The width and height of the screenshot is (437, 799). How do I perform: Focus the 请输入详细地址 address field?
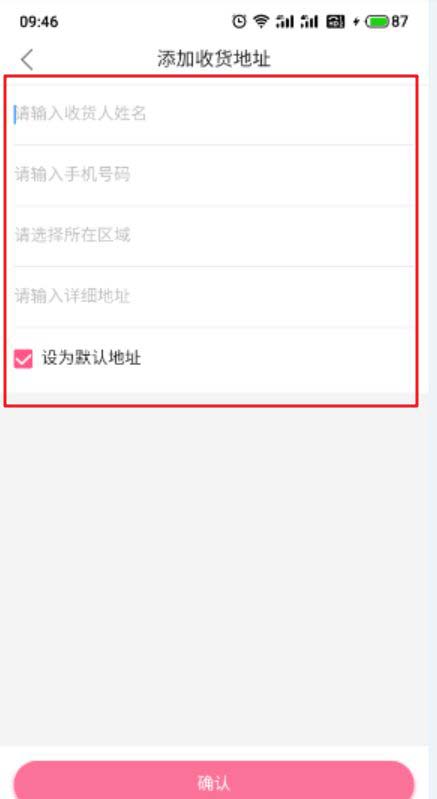213,297
